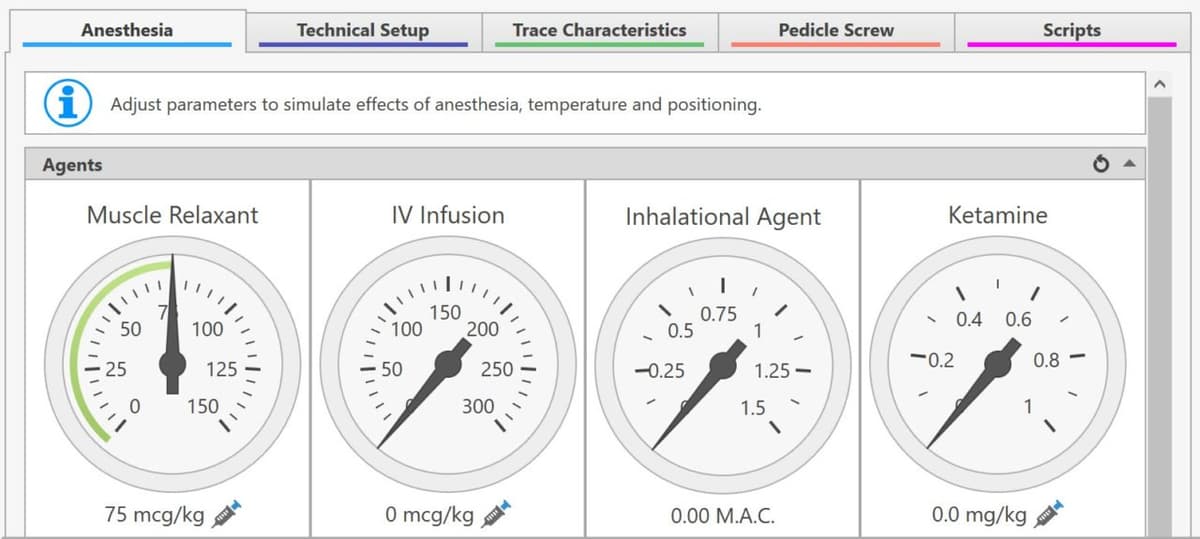
Task: Click the 0.00 M.A.C. value label
Action: pyautogui.click(x=723, y=516)
